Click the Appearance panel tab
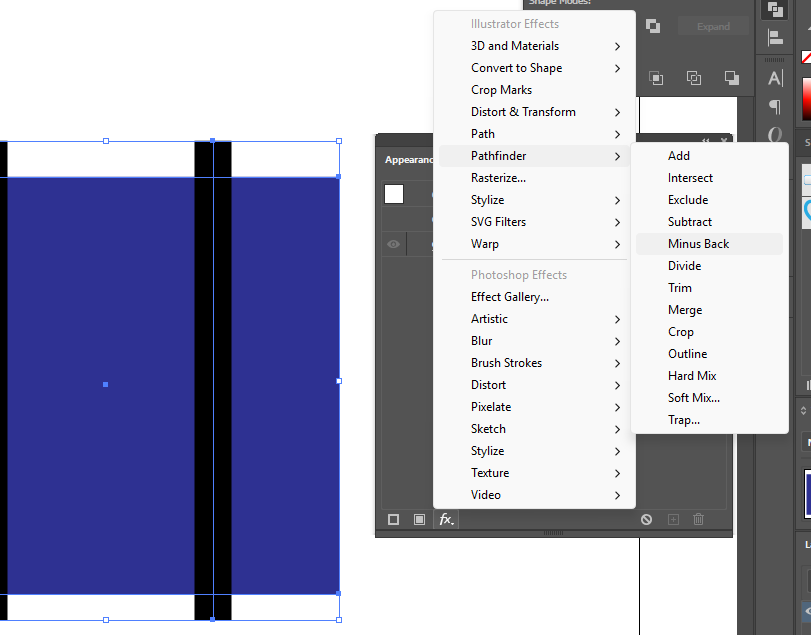This screenshot has height=635, width=811. coord(409,160)
